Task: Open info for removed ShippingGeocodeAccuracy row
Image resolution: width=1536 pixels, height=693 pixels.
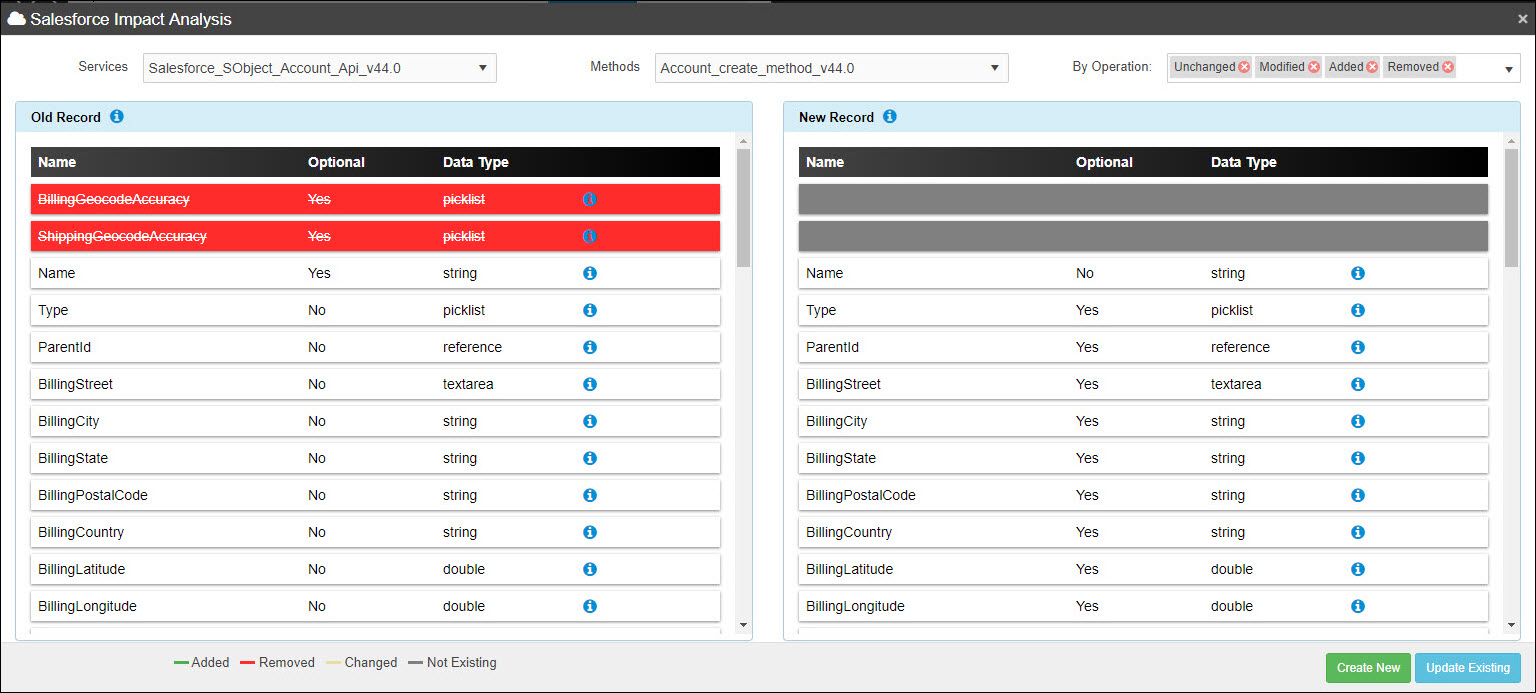Action: click(x=590, y=236)
